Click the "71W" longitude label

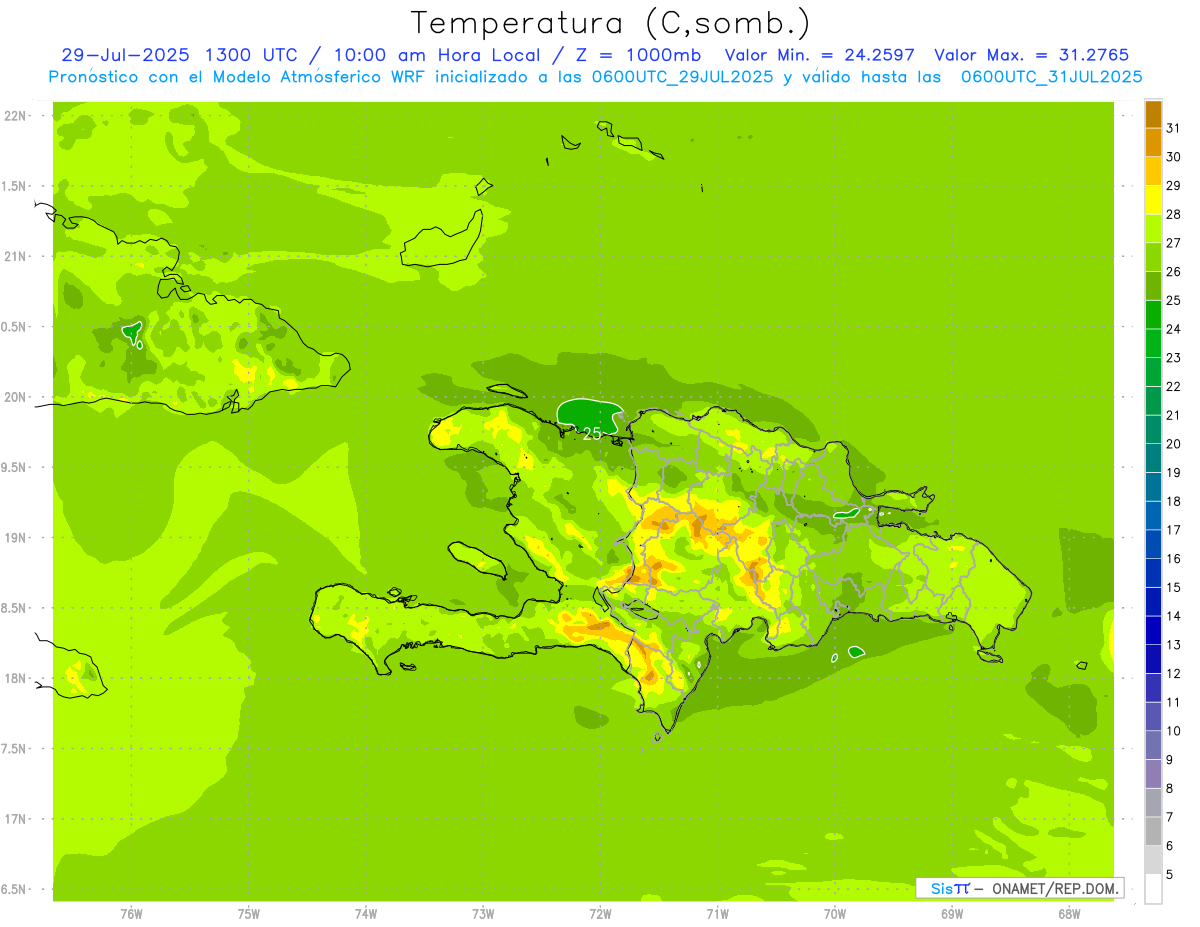pyautogui.click(x=717, y=914)
